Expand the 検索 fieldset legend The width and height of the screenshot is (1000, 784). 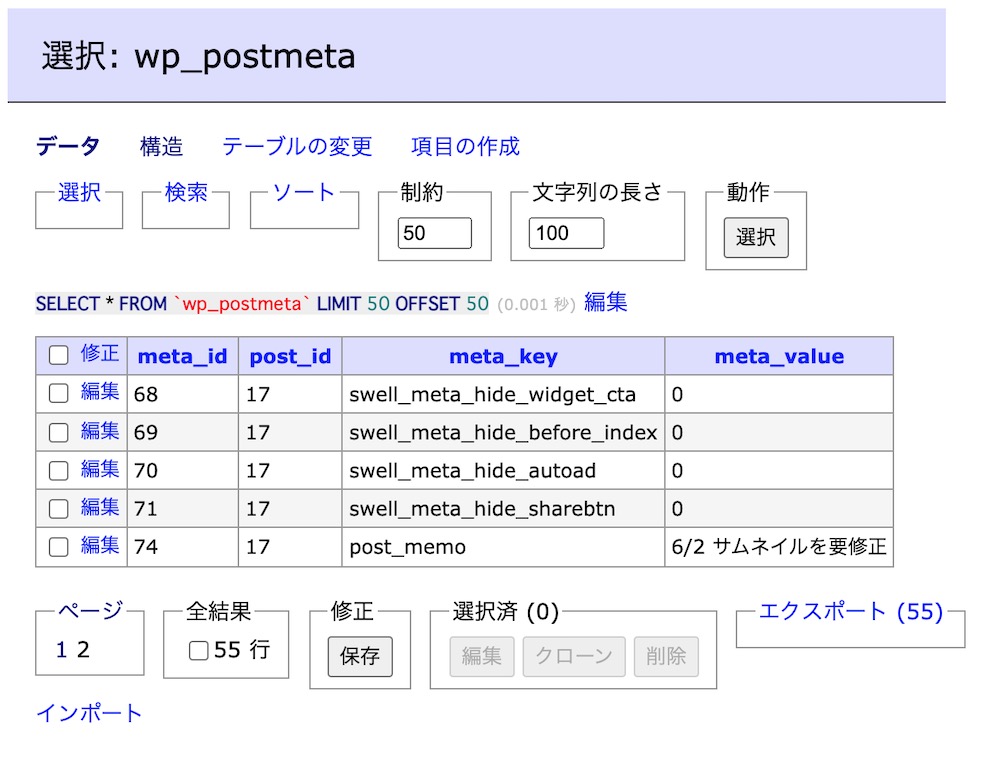tap(186, 192)
